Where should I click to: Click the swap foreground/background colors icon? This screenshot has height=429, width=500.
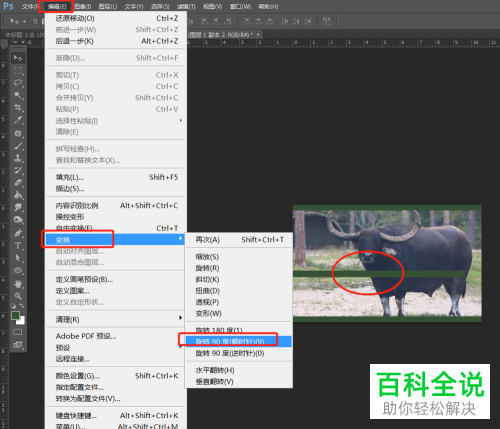click(x=22, y=306)
